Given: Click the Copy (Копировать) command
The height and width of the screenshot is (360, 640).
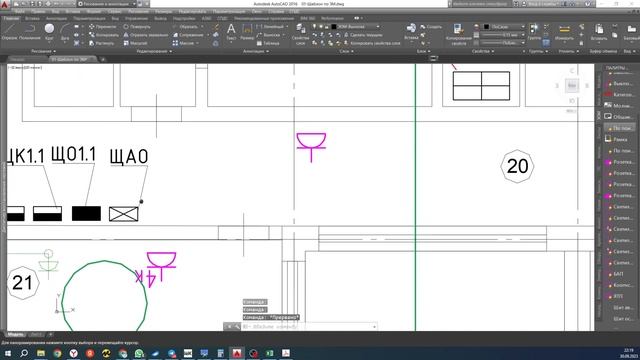Looking at the screenshot, I should point(103,35).
